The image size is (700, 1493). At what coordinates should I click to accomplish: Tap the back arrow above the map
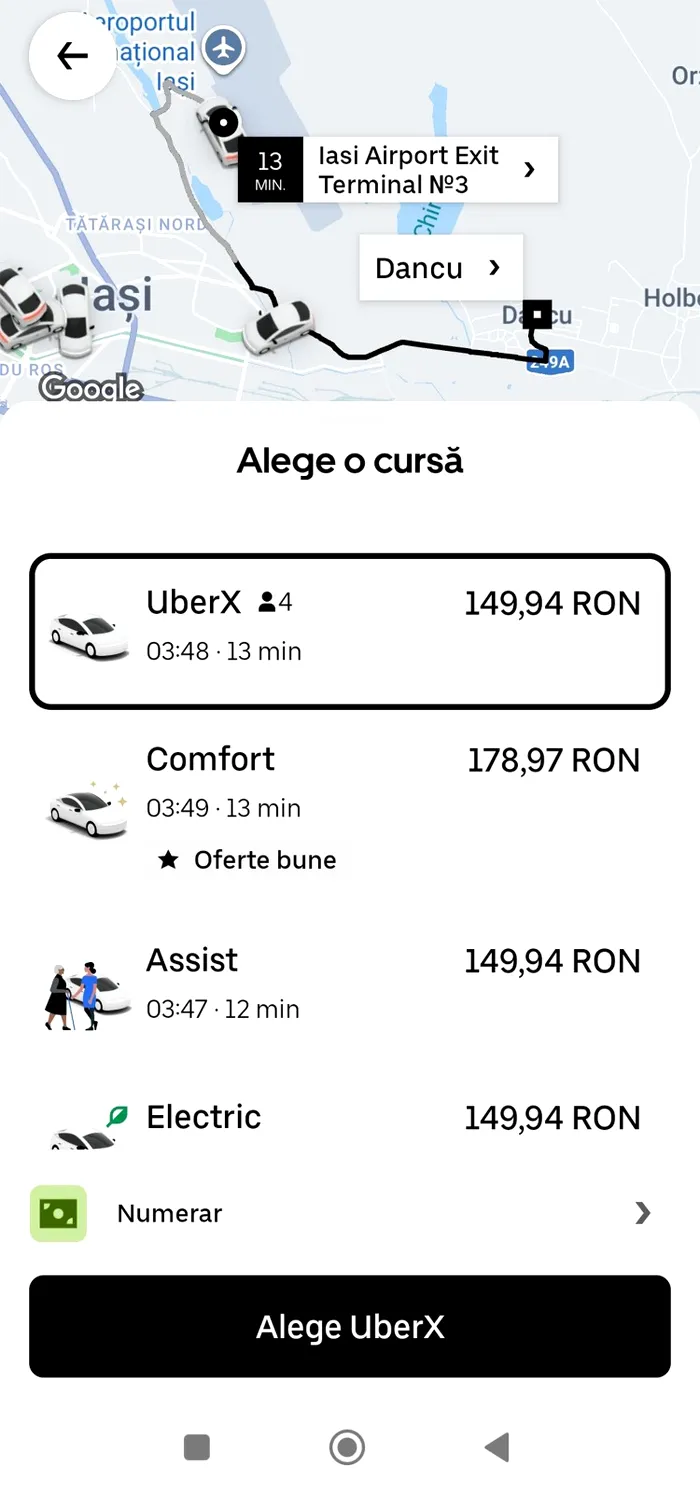click(70, 56)
